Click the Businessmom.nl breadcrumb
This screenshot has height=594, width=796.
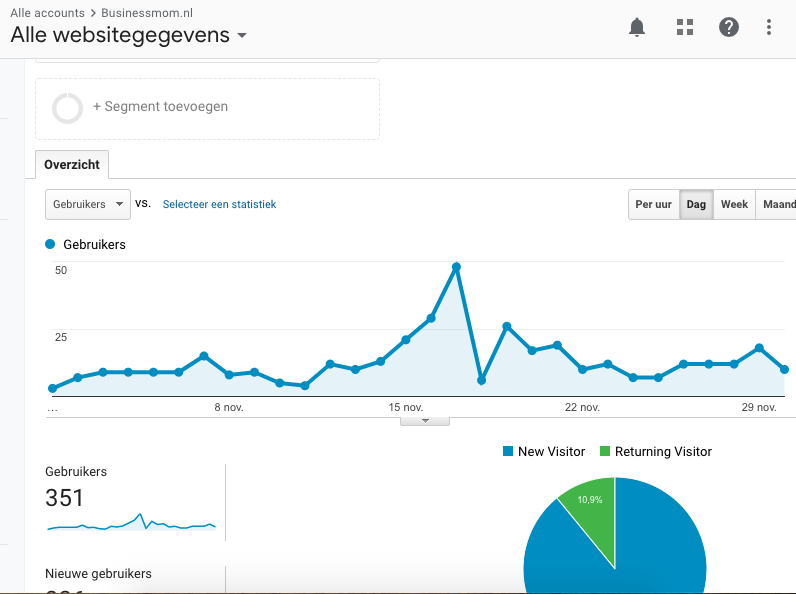click(147, 13)
